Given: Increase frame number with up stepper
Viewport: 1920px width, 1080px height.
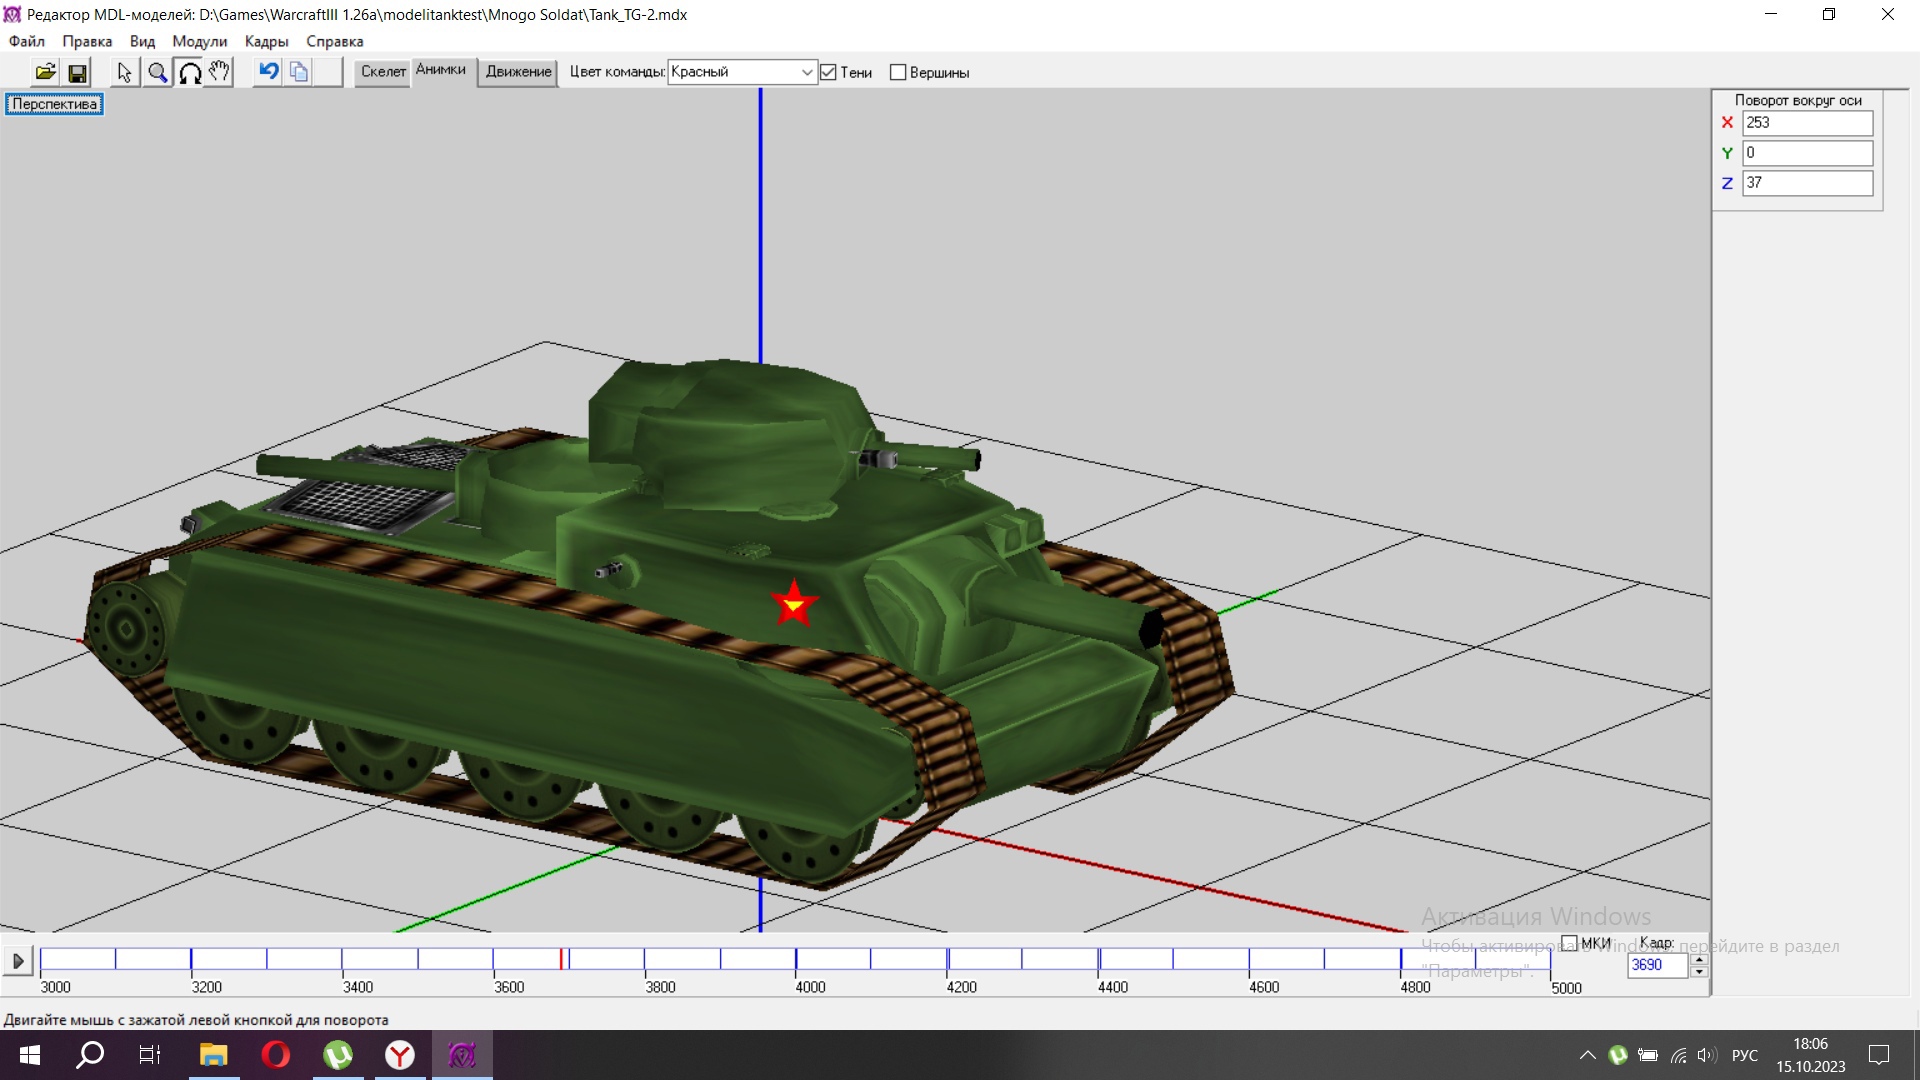Looking at the screenshot, I should coord(1698,959).
